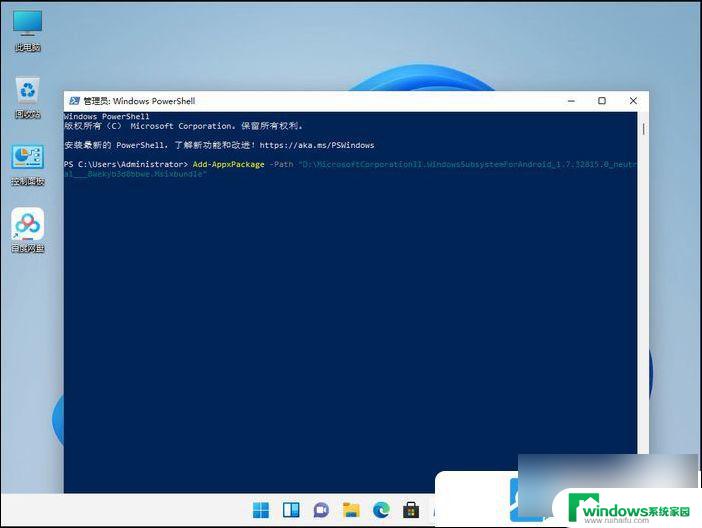Click the PowerShell window title text
Viewport: 702px width, 528px height.
pyautogui.click(x=139, y=101)
